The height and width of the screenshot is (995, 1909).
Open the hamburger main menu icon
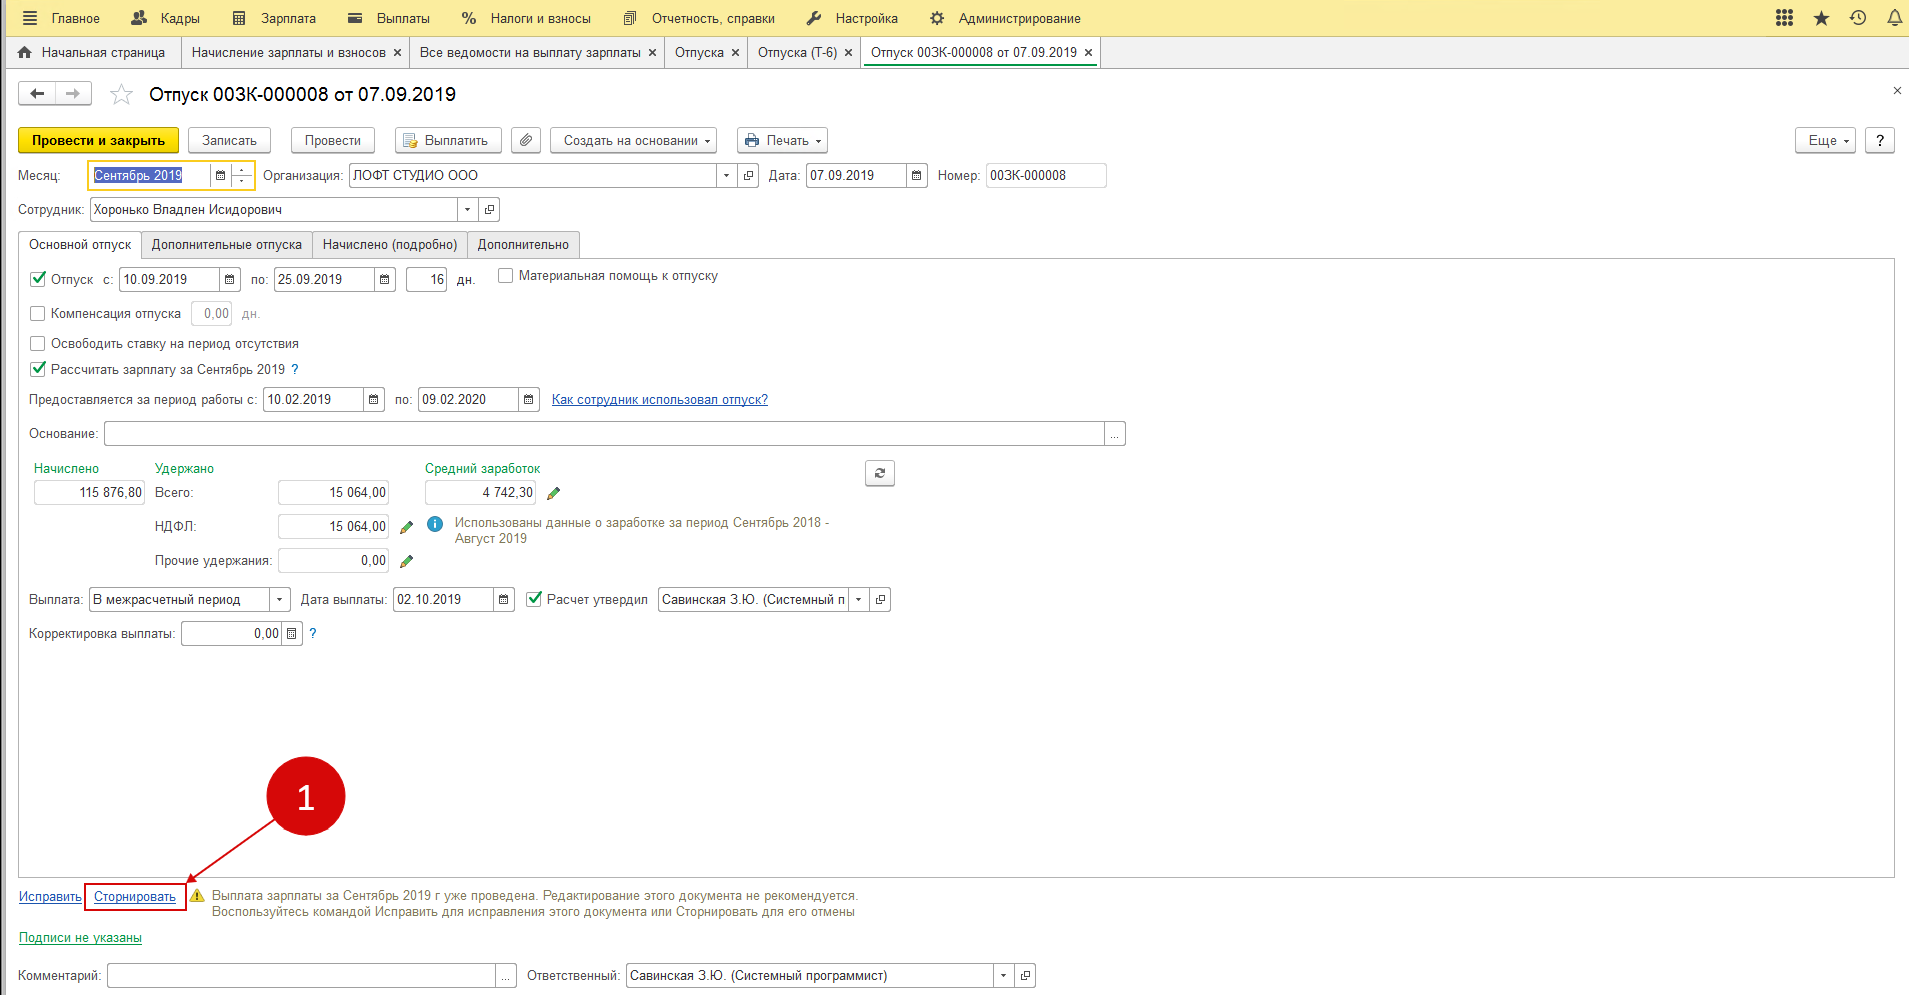[x=29, y=18]
